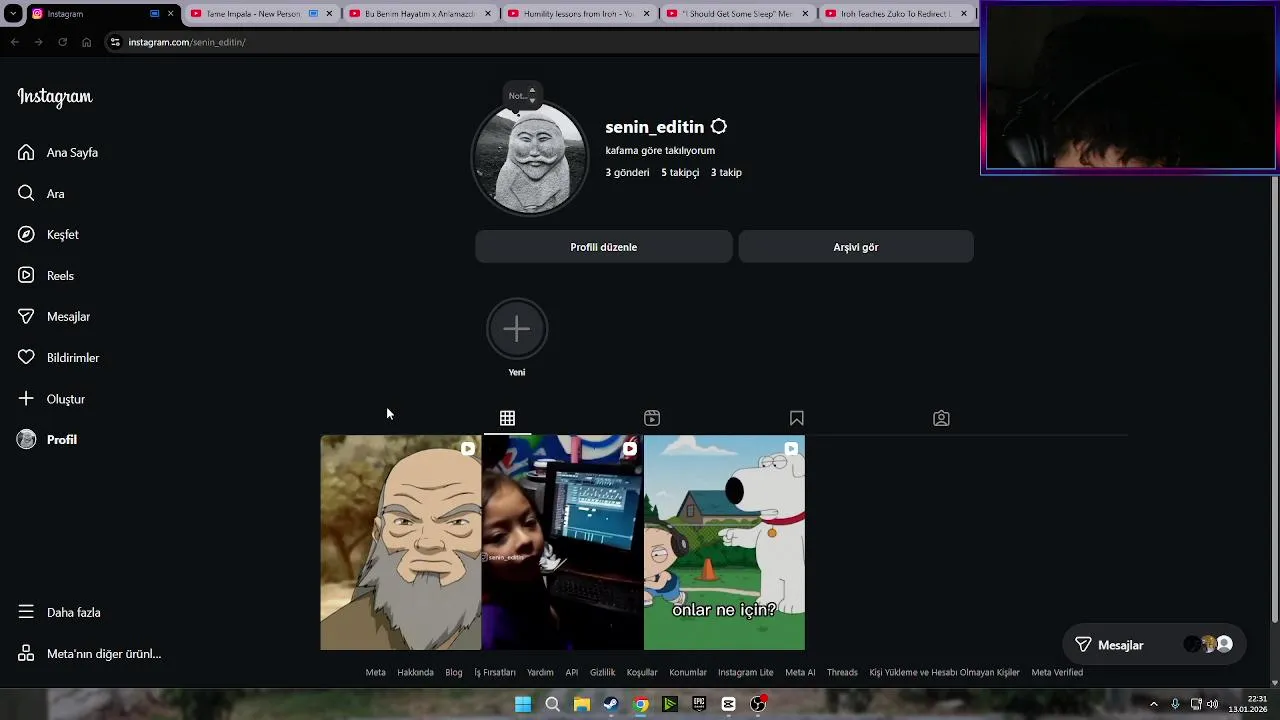Open the Yardım footer link

[x=540, y=672]
